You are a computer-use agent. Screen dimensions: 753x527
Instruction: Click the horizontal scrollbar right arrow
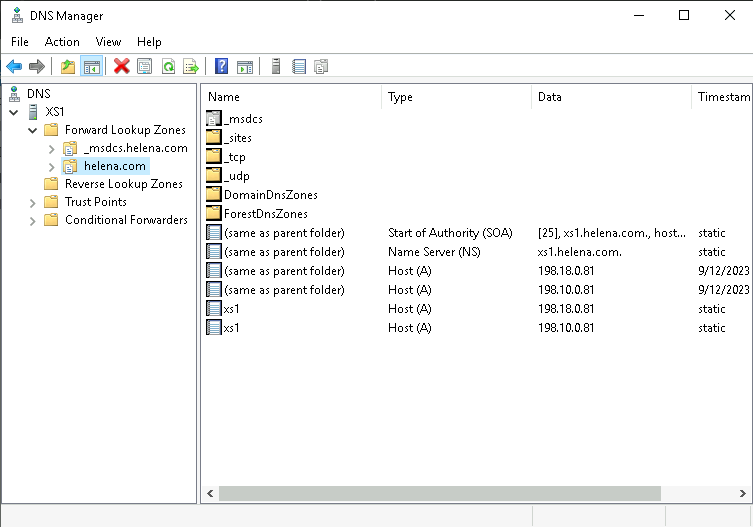click(743, 494)
